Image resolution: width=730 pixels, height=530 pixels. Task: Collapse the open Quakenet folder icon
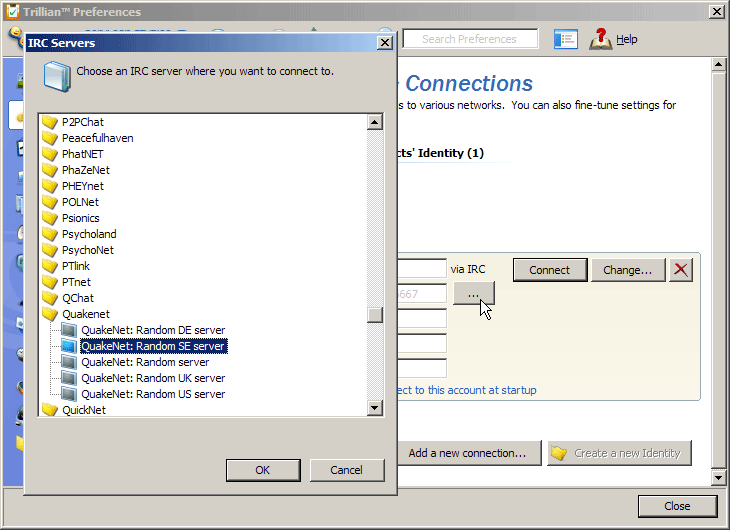pos(50,314)
